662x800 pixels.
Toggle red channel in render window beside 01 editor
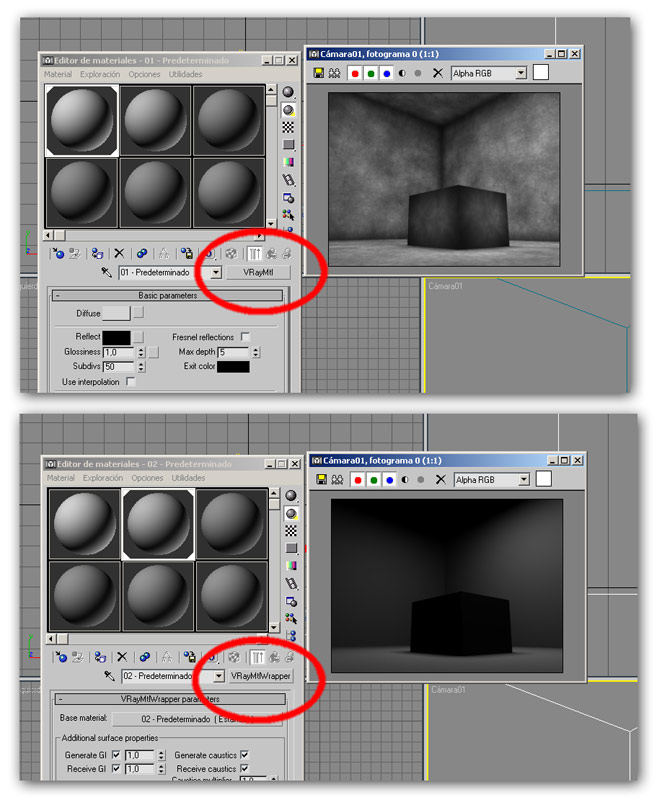[x=355, y=73]
